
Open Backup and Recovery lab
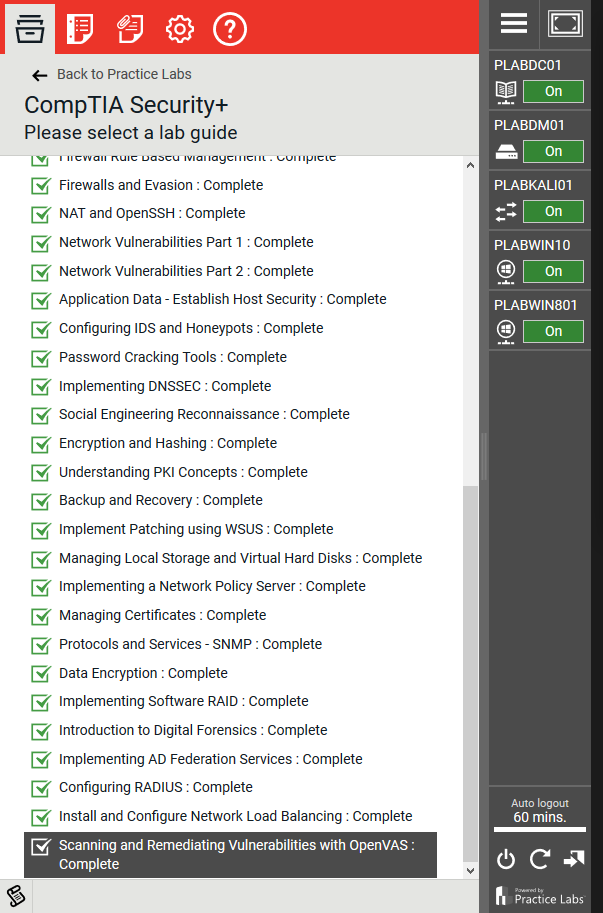(x=161, y=500)
